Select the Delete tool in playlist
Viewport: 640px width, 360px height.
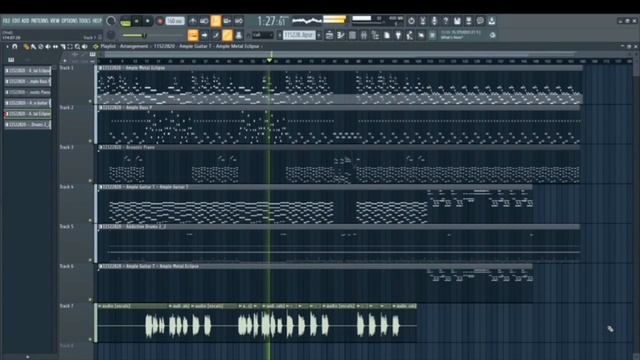(40, 47)
